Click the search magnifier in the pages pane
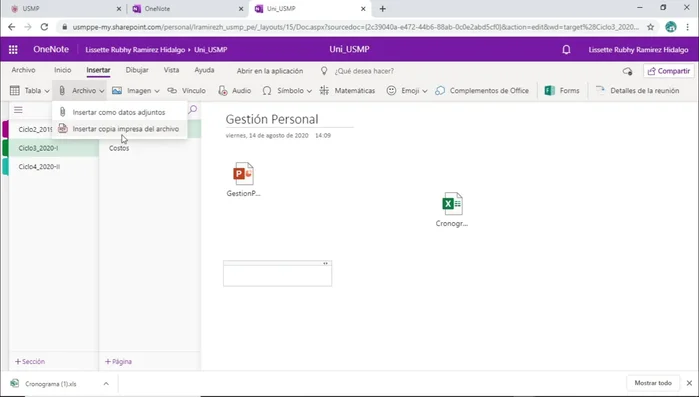The height and width of the screenshot is (397, 699). tap(193, 110)
